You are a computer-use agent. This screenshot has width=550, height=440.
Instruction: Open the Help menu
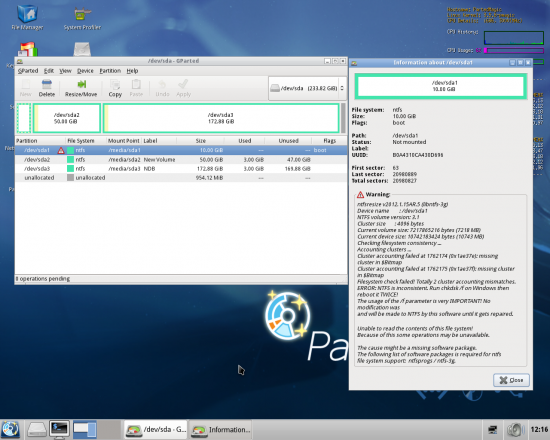pyautogui.click(x=132, y=71)
